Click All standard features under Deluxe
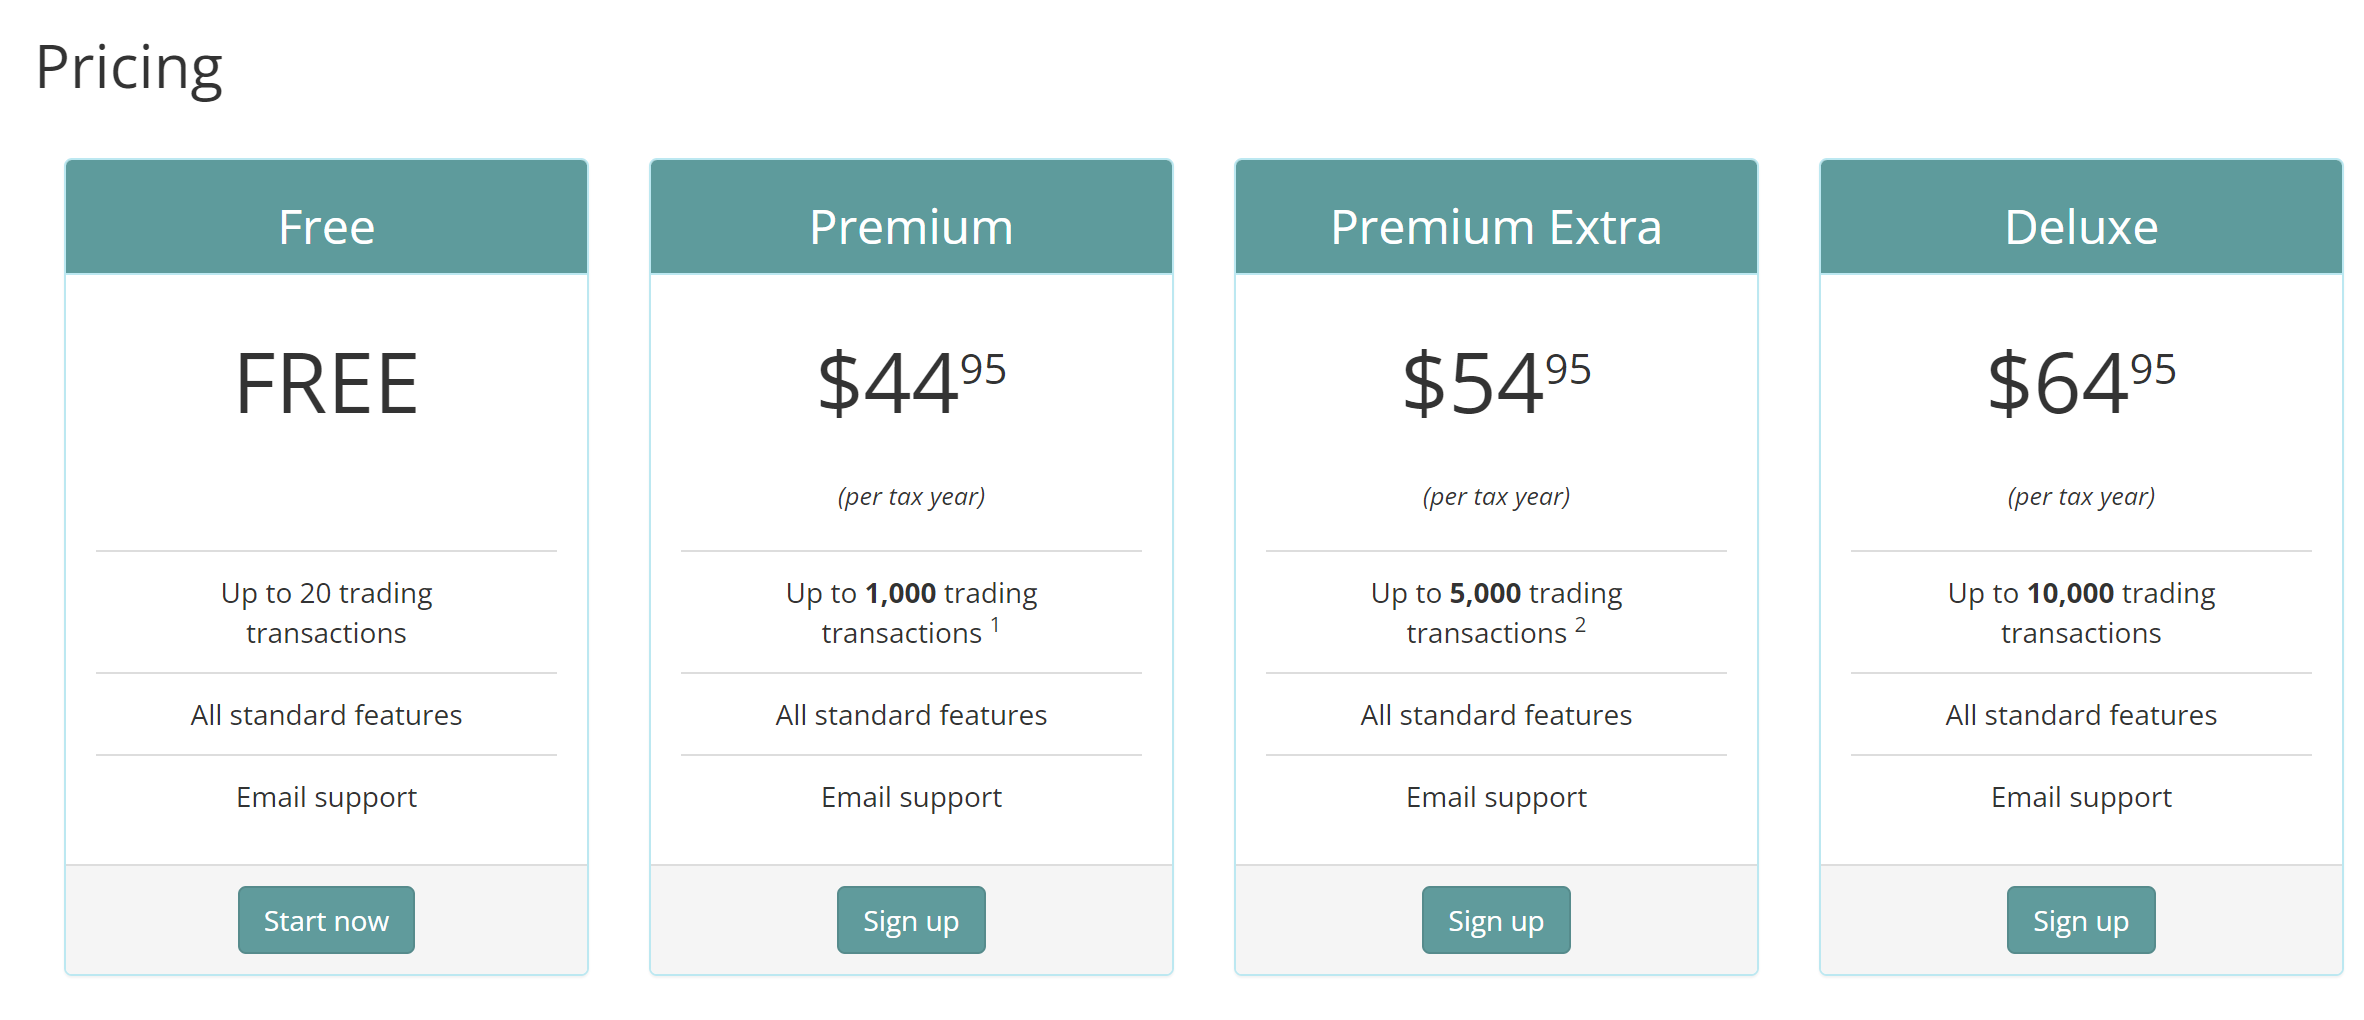 pos(2080,714)
